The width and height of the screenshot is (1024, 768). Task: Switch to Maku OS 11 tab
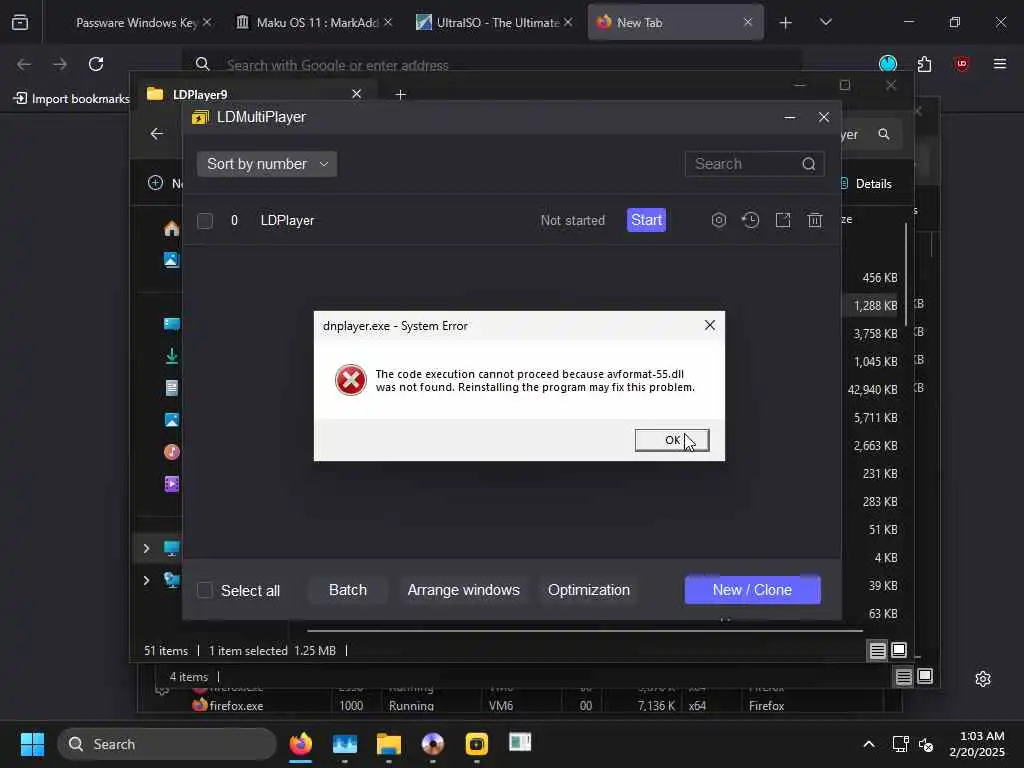pyautogui.click(x=316, y=22)
